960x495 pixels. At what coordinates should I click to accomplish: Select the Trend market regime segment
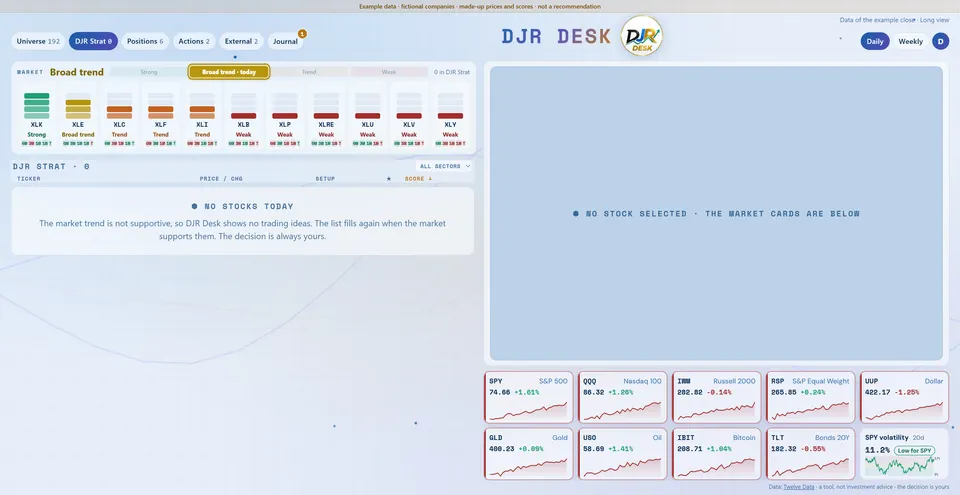tap(309, 72)
